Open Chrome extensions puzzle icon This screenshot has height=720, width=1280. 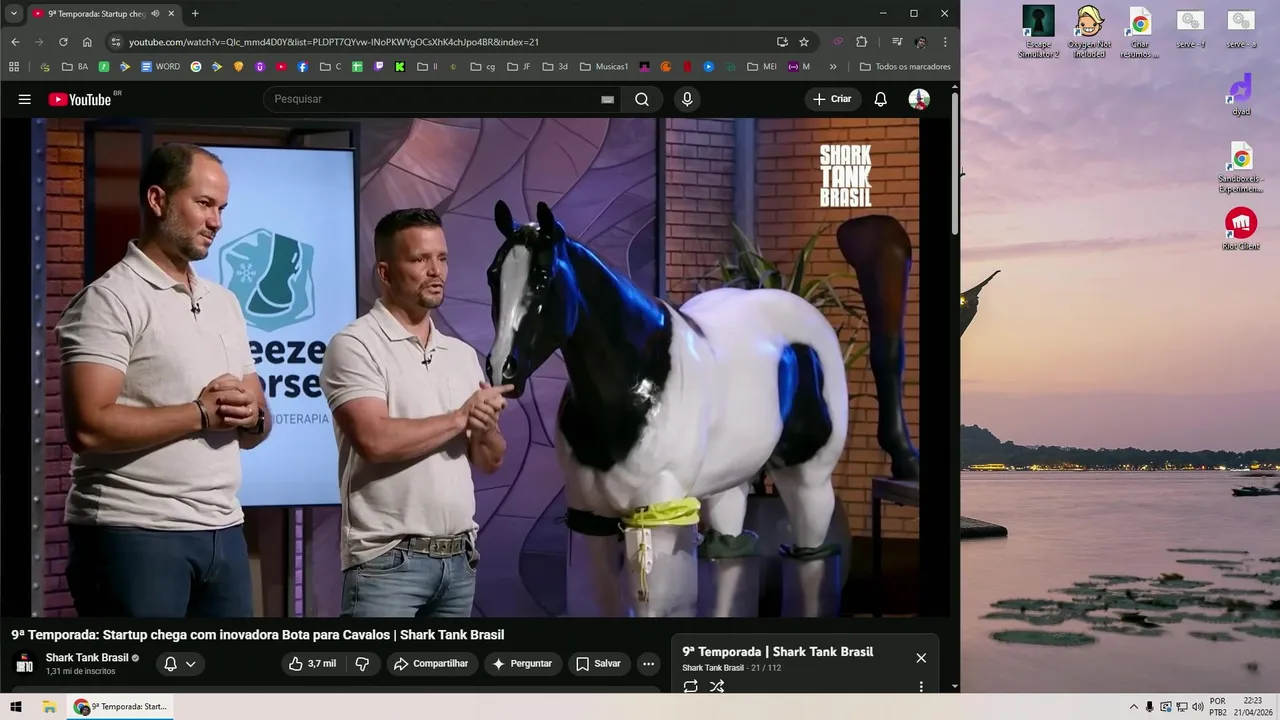[x=862, y=42]
